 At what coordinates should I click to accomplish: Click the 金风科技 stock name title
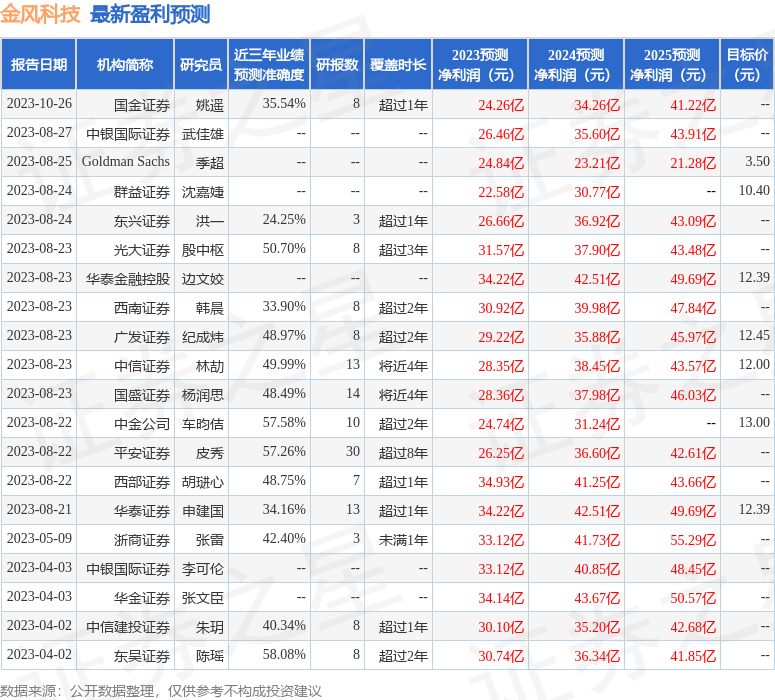(41, 14)
